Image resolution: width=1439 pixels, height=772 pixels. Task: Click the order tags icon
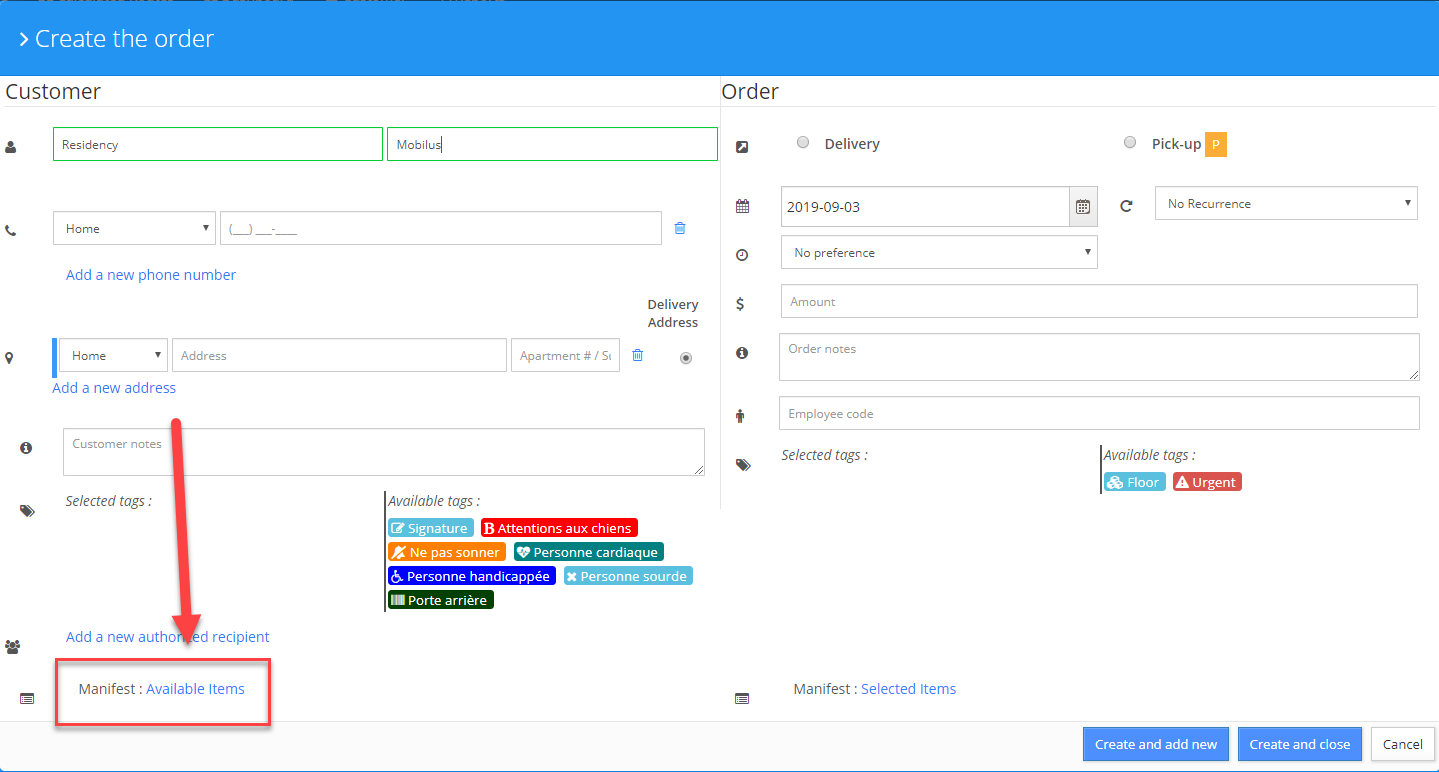point(743,465)
